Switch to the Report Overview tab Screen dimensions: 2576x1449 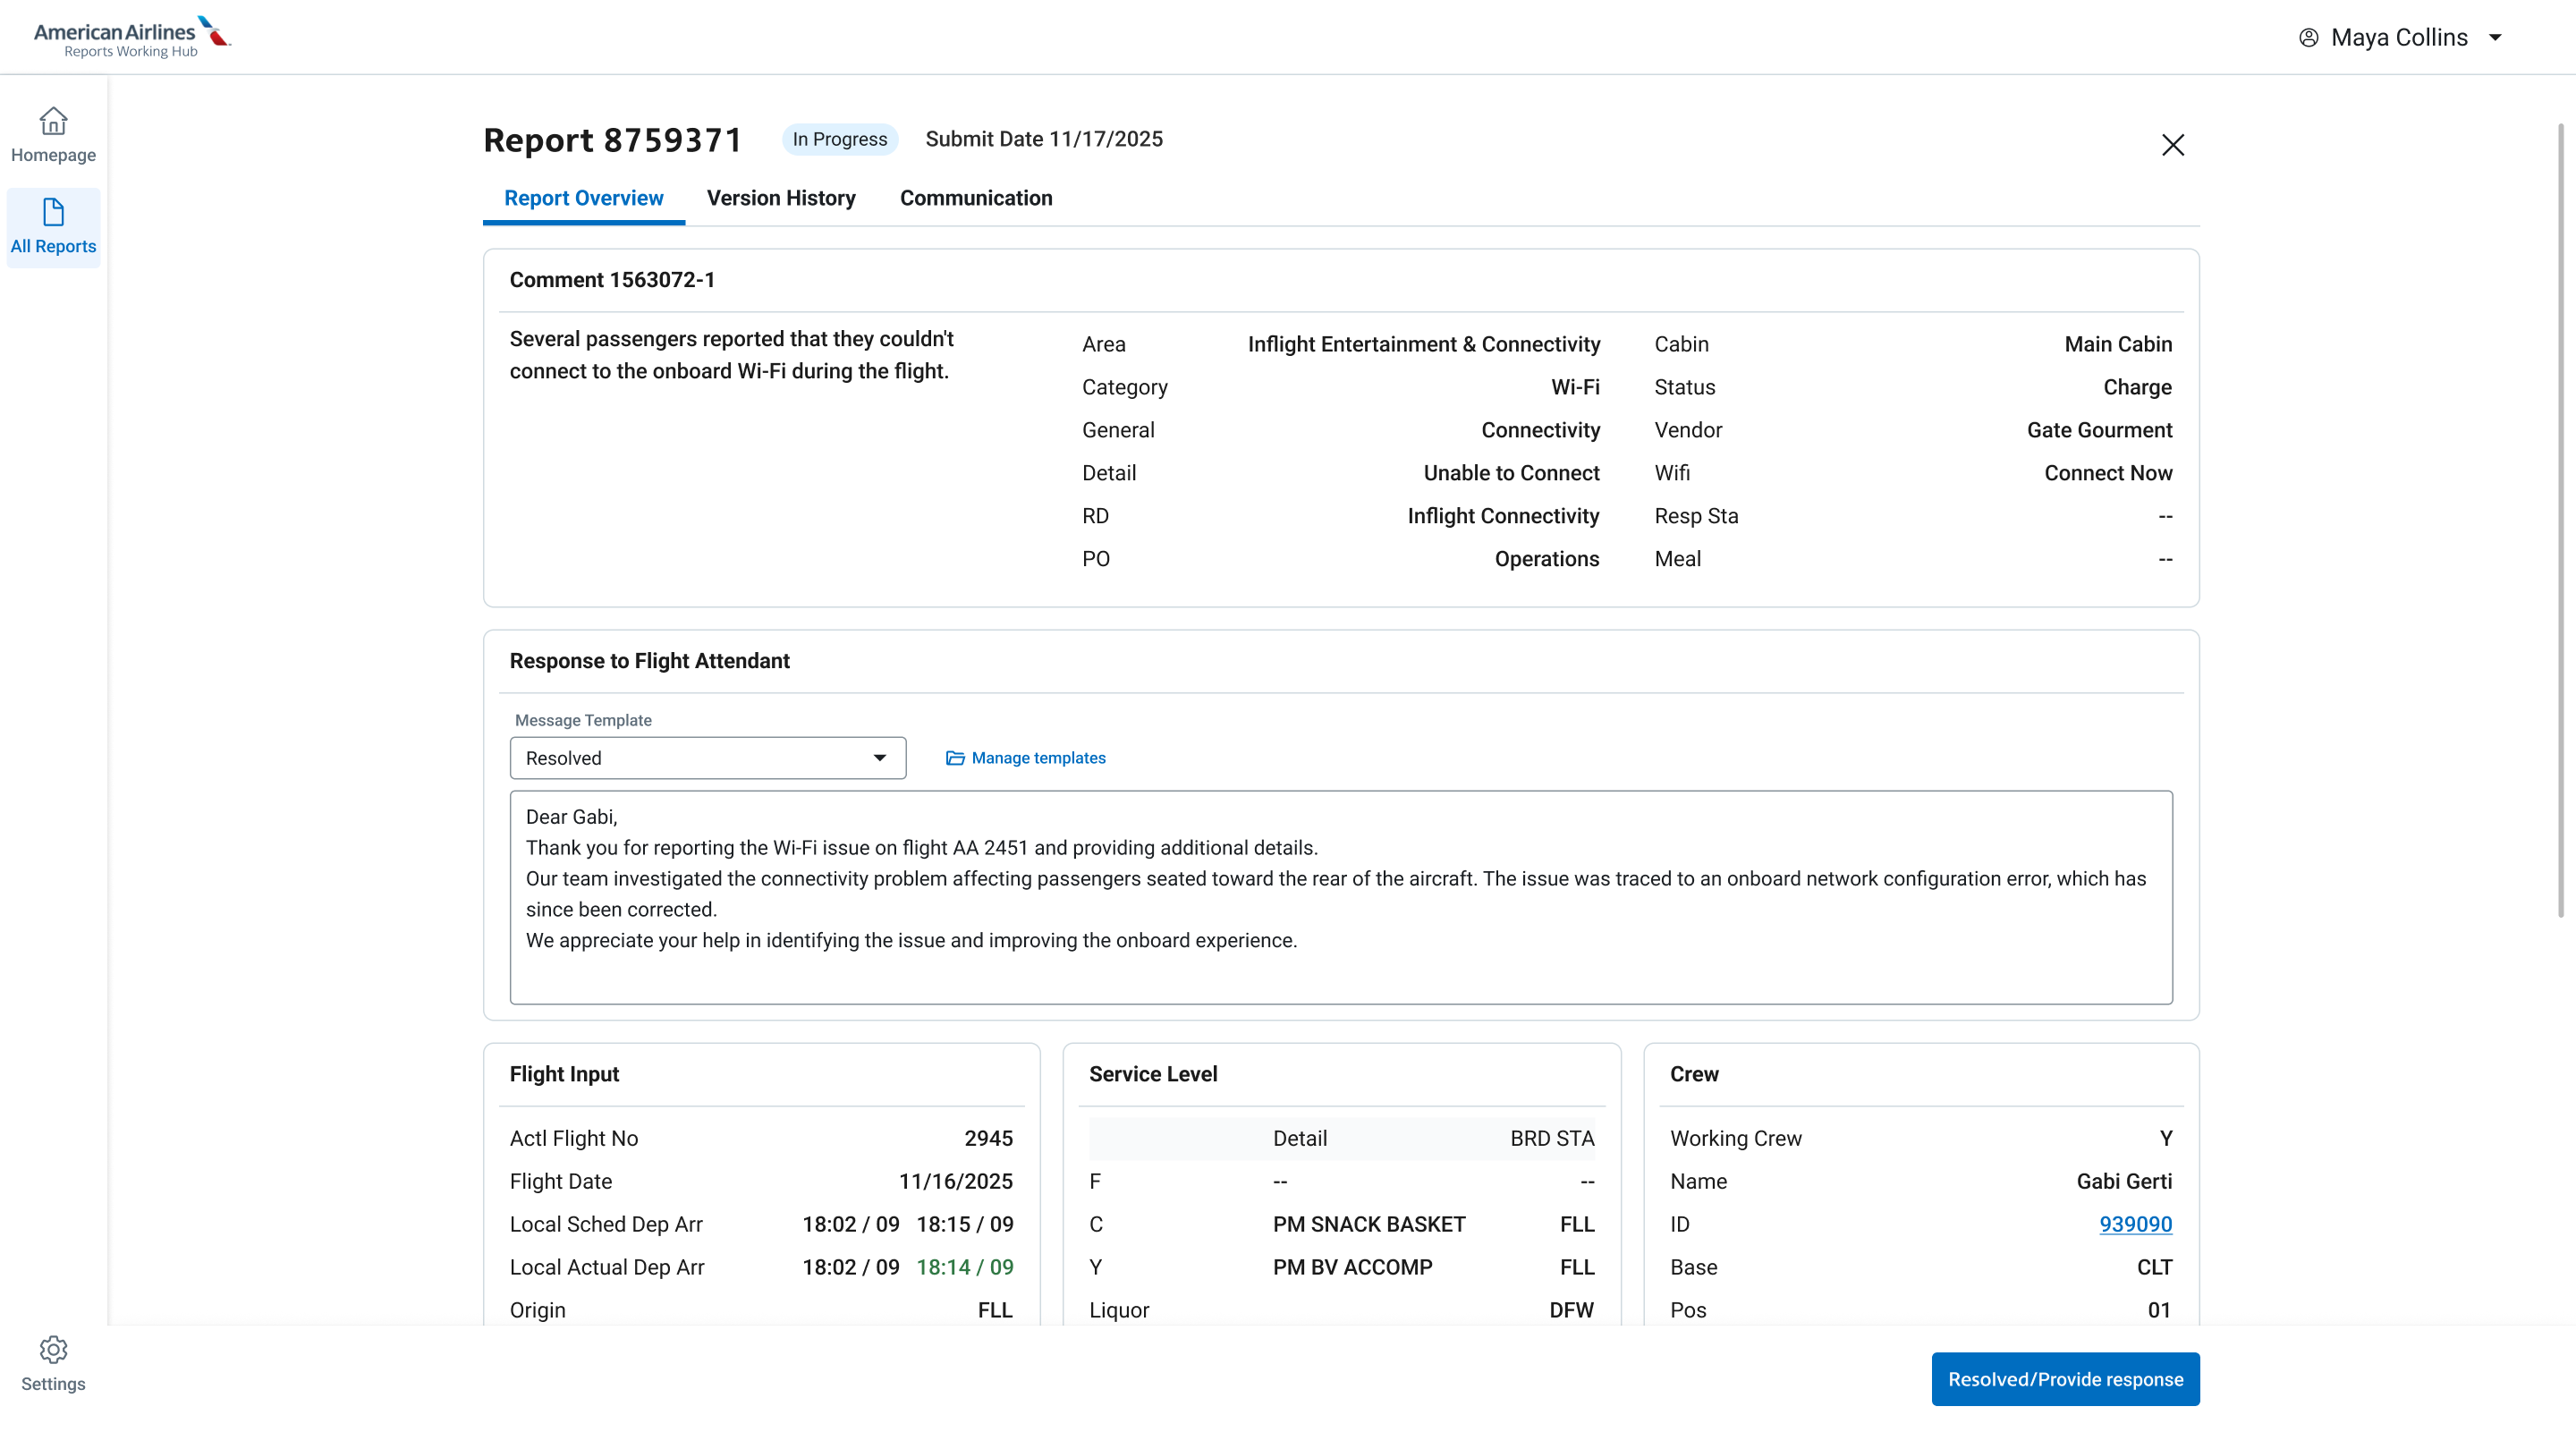coord(584,198)
